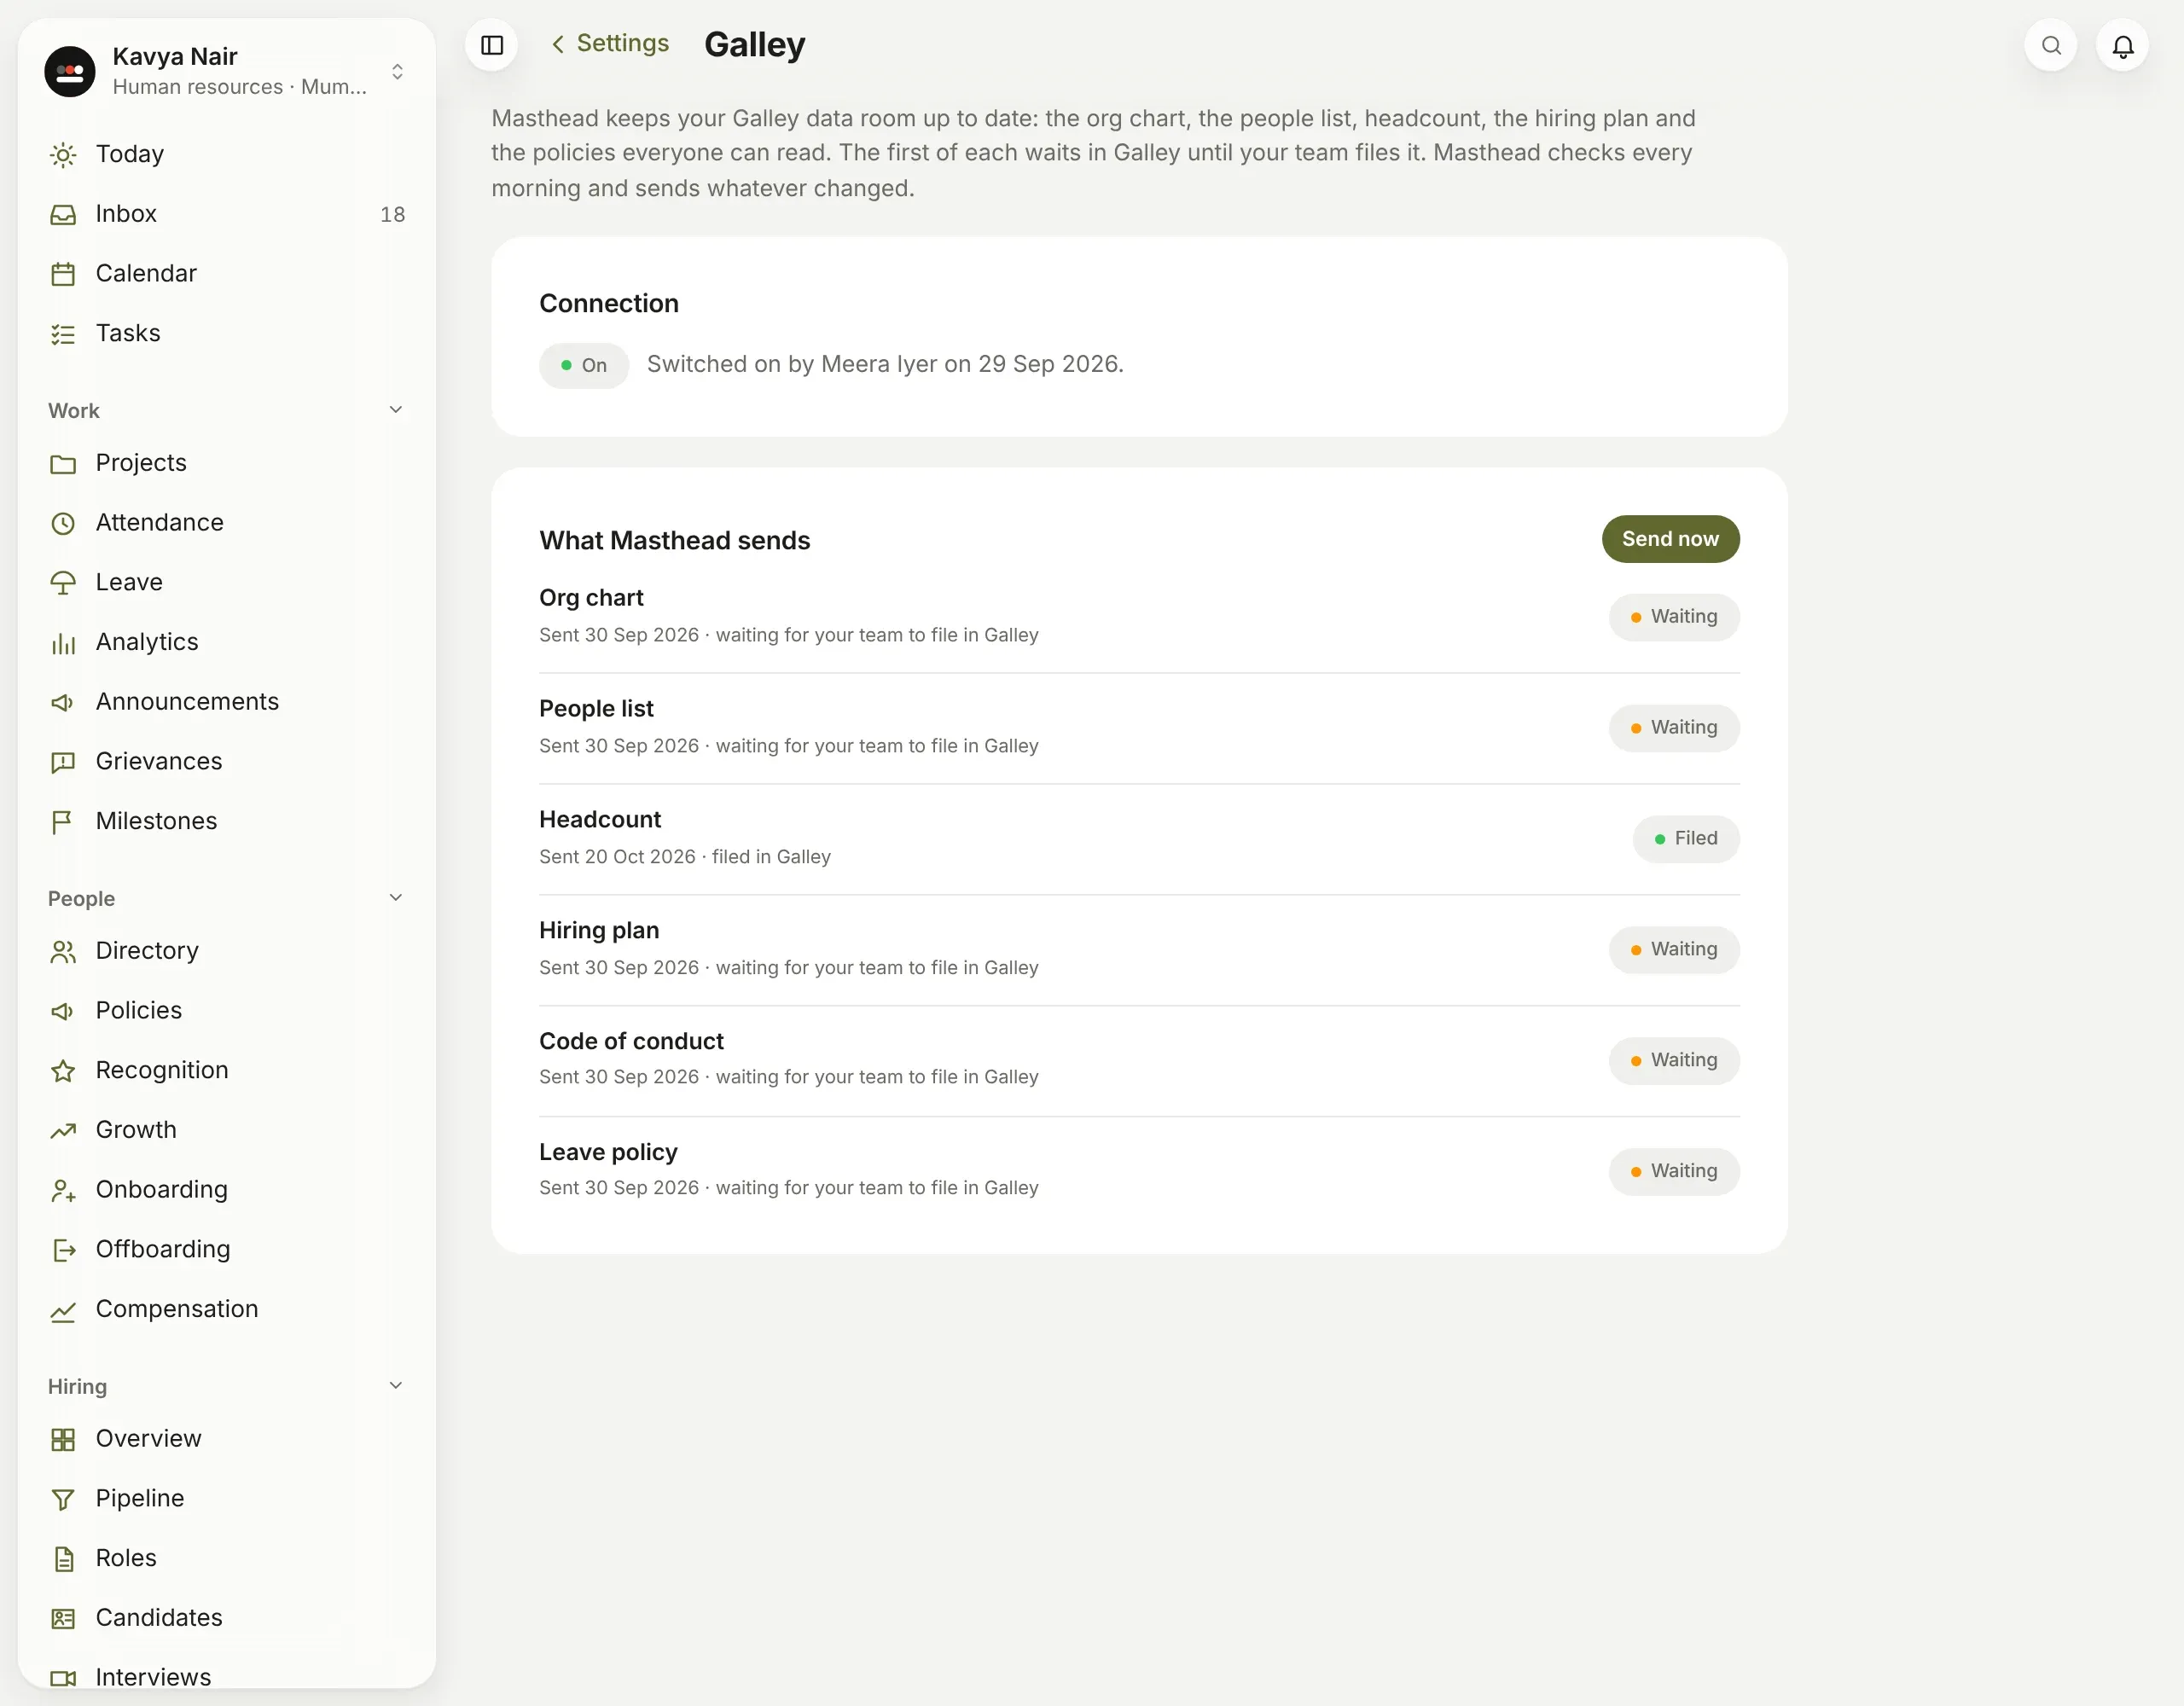Click the Connection heading
This screenshot has height=1706, width=2184.
click(x=609, y=304)
